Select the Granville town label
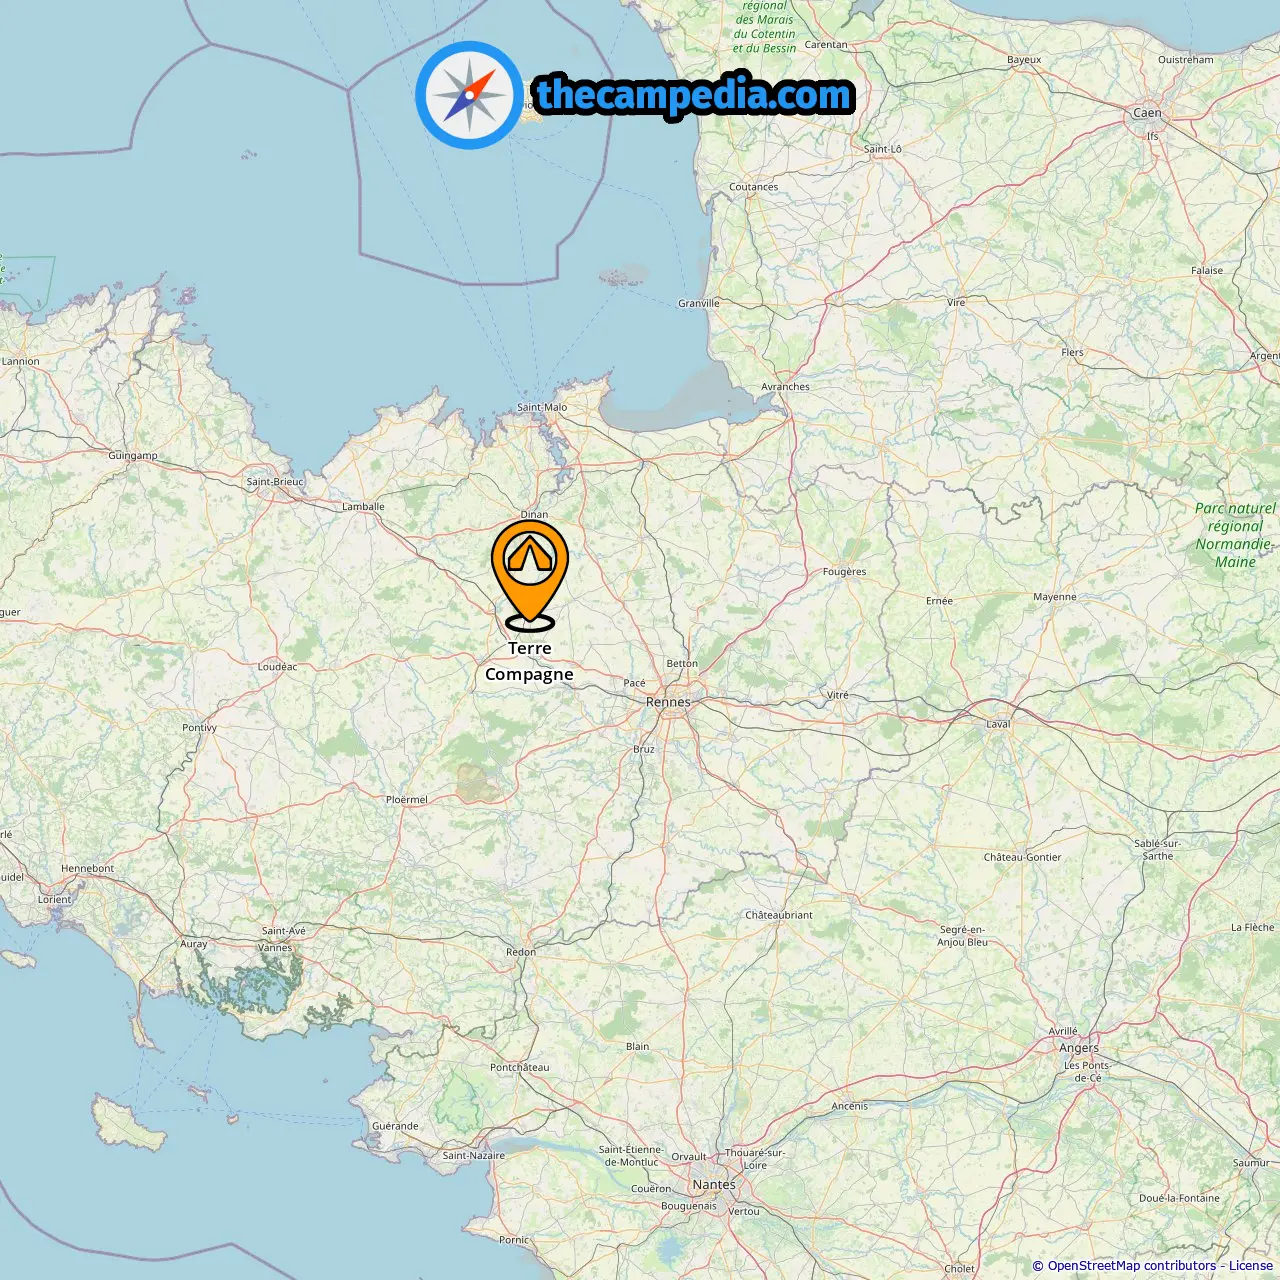The image size is (1280, 1280). point(699,303)
